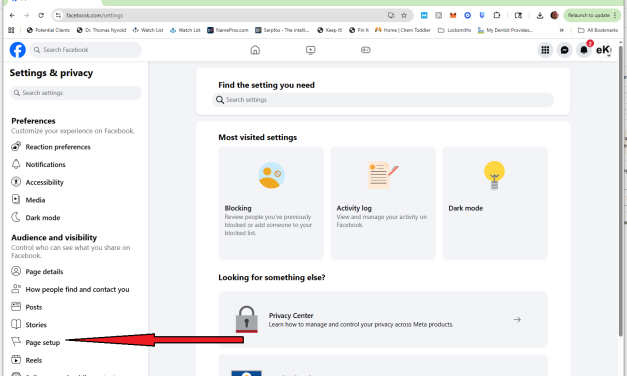This screenshot has width=627, height=376.
Task: Open the Chrome extensions puzzle icon
Action: click(x=497, y=15)
